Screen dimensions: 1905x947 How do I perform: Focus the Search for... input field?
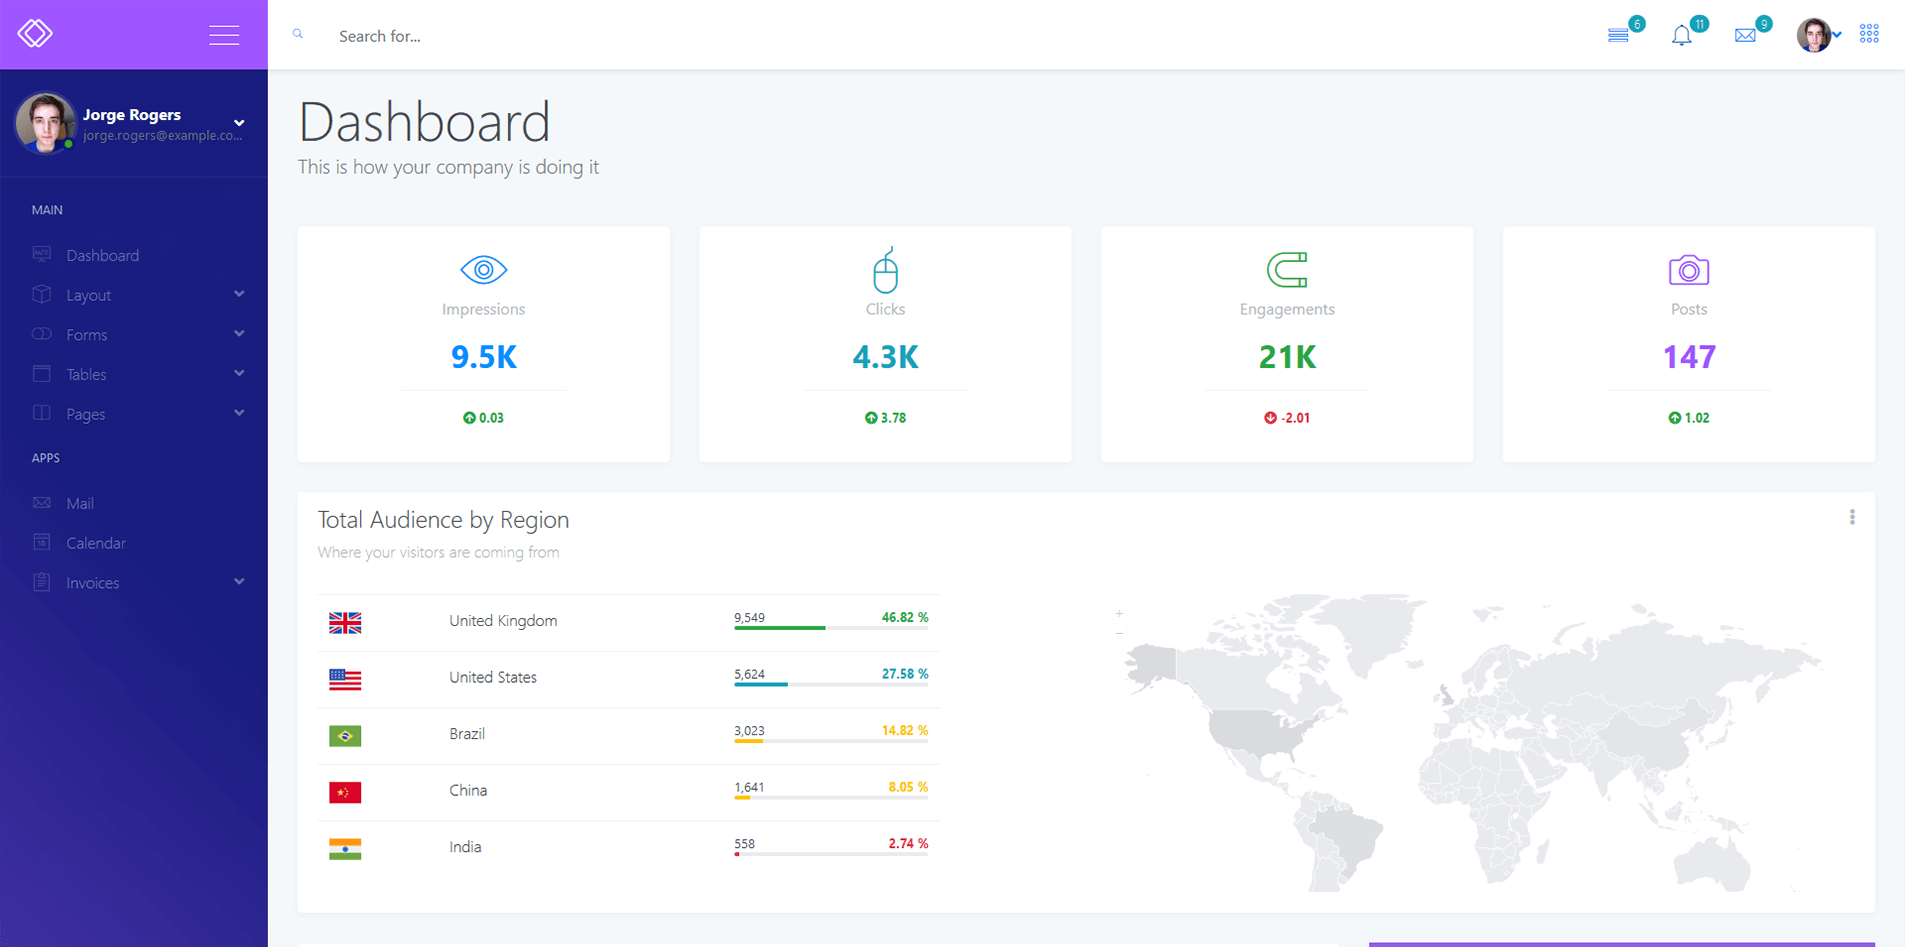[600, 36]
